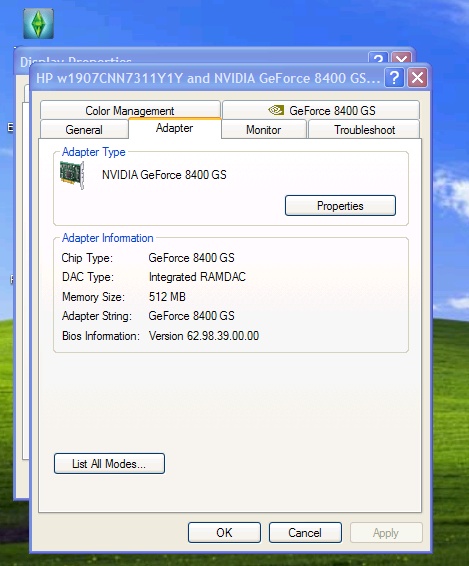
Task: Click the dialog title bar text
Action: (208, 78)
